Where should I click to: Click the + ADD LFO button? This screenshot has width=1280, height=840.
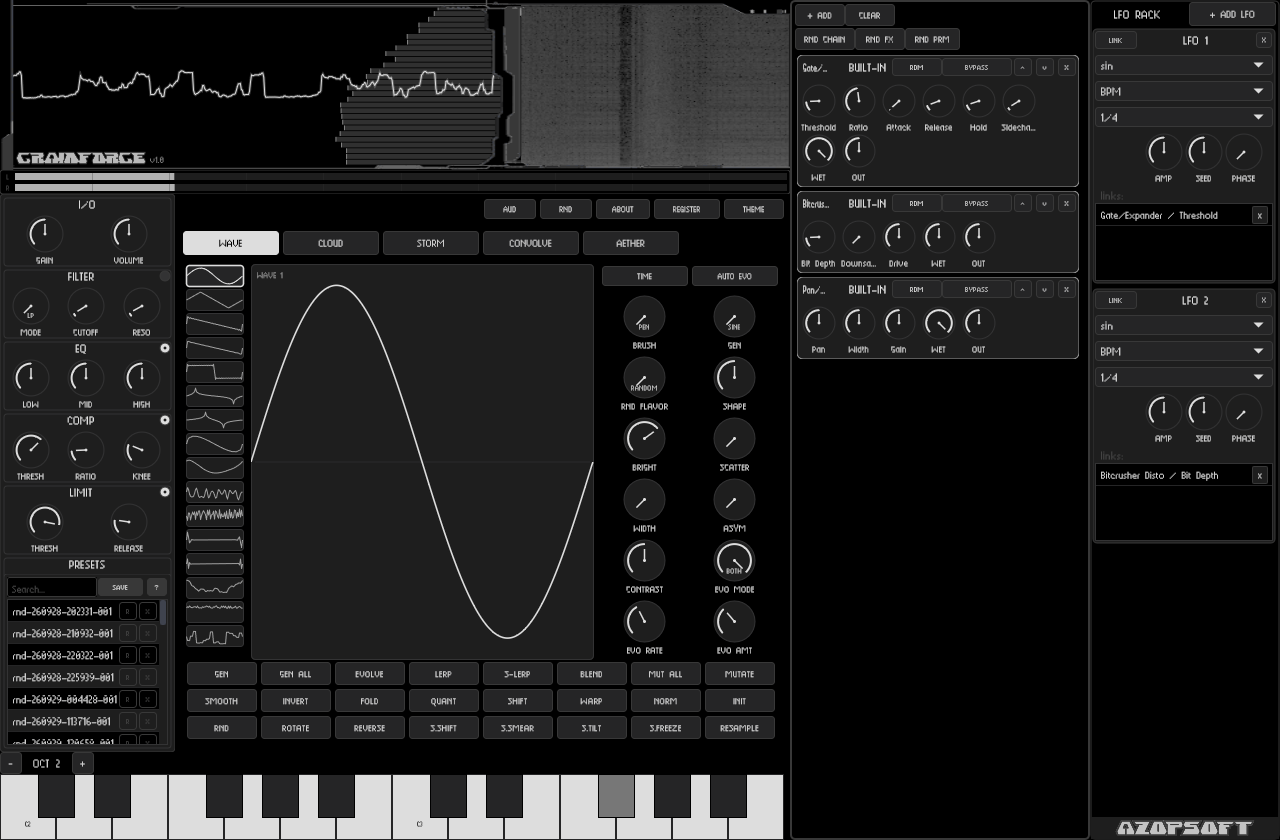pos(1232,15)
